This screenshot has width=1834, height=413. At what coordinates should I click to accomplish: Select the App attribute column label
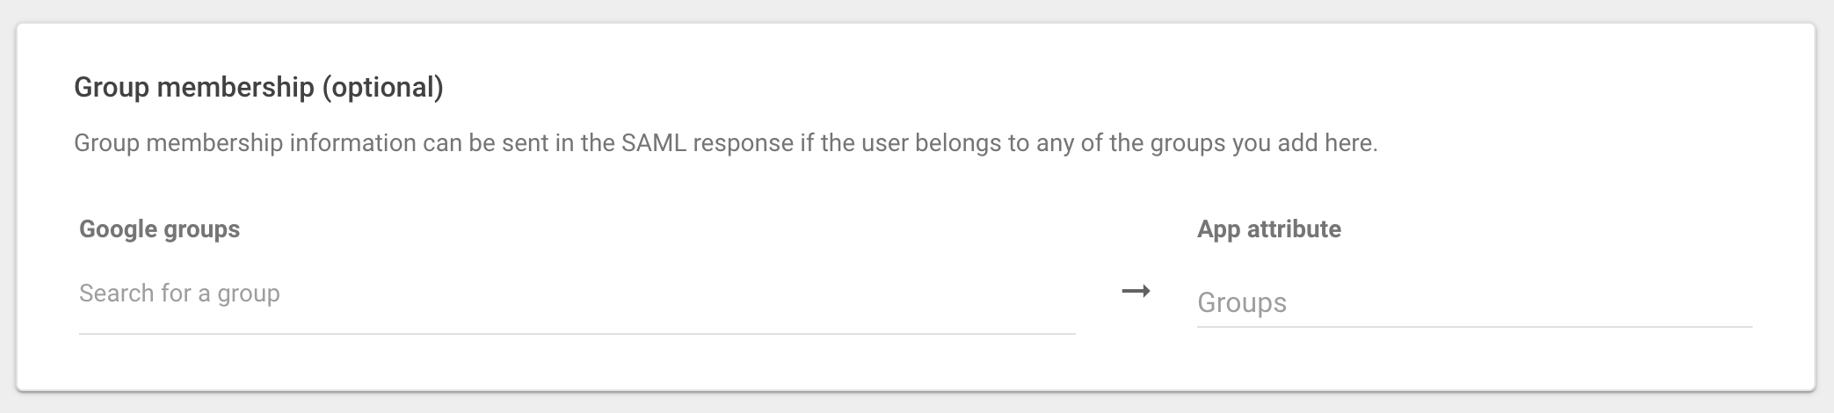point(1268,229)
